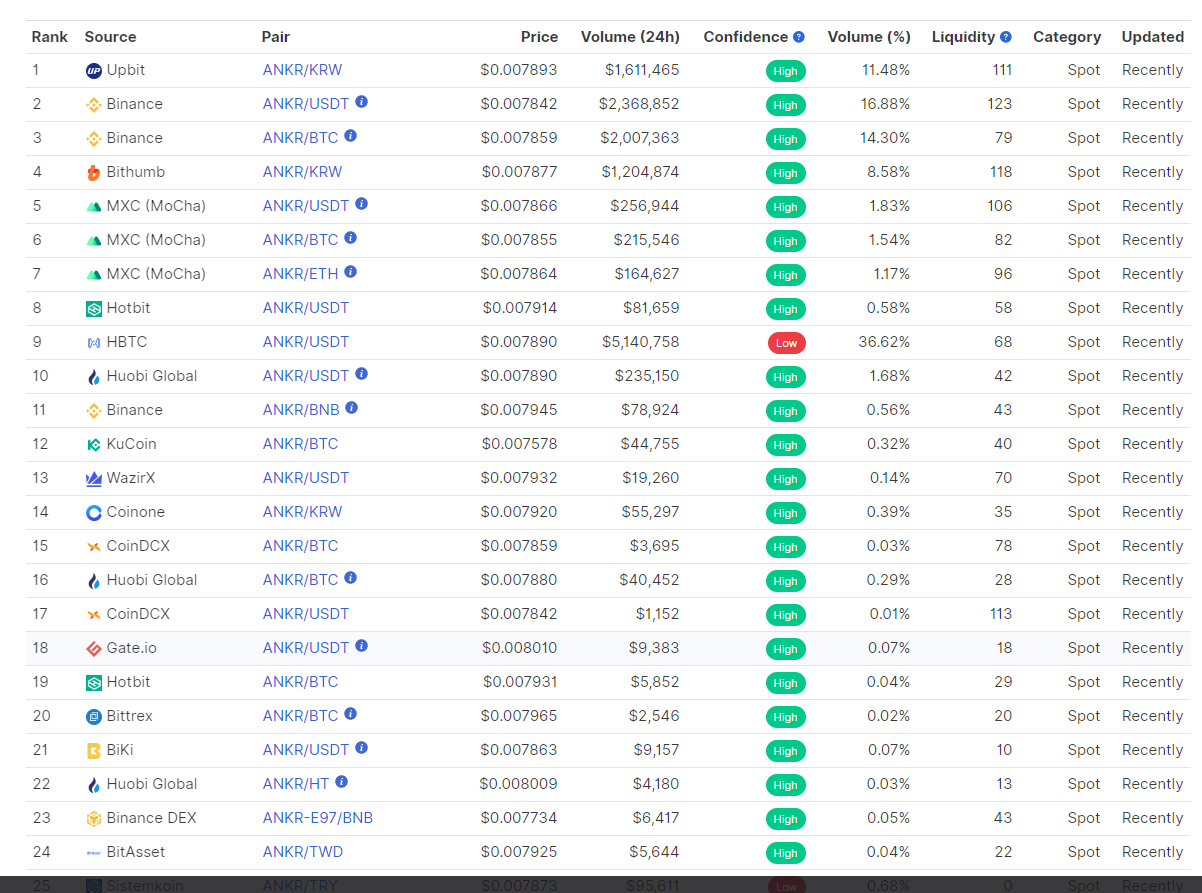Click the HBTC exchange logo

(x=94, y=343)
